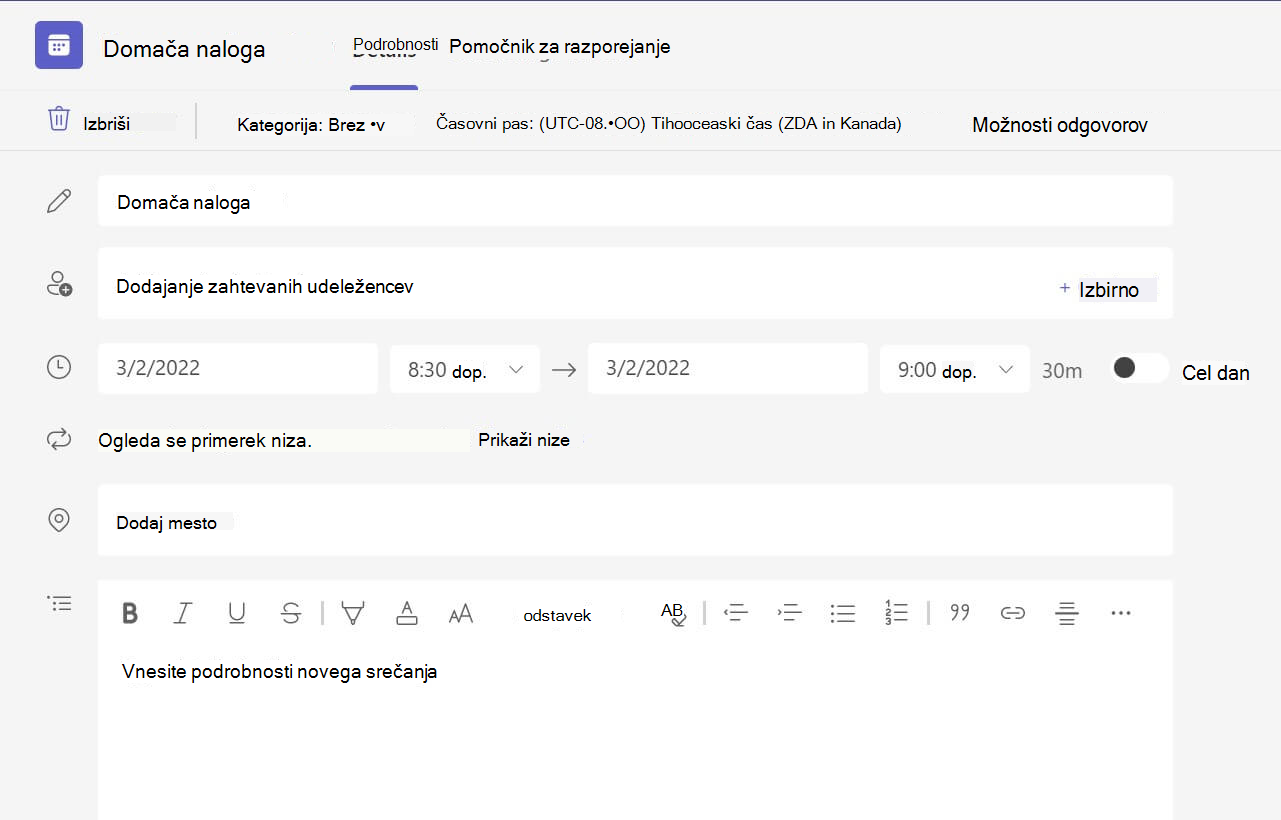Open the Prikaži nize link
Viewport: 1281px width, 820px height.
click(x=524, y=440)
